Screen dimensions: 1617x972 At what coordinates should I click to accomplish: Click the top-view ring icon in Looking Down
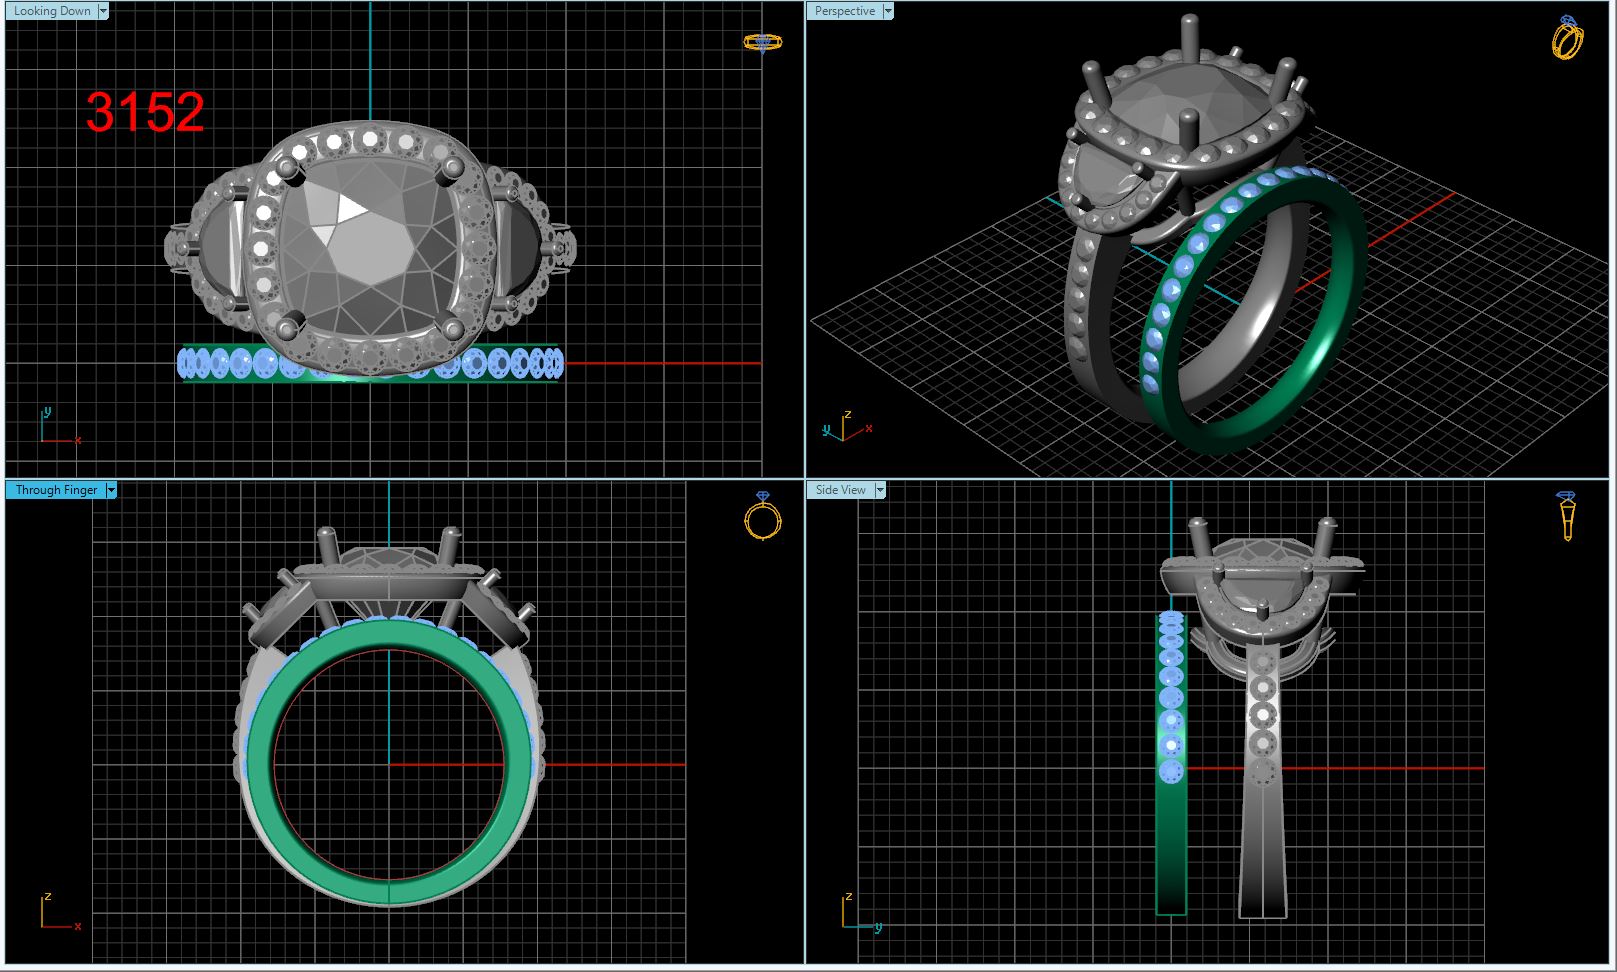[x=763, y=42]
